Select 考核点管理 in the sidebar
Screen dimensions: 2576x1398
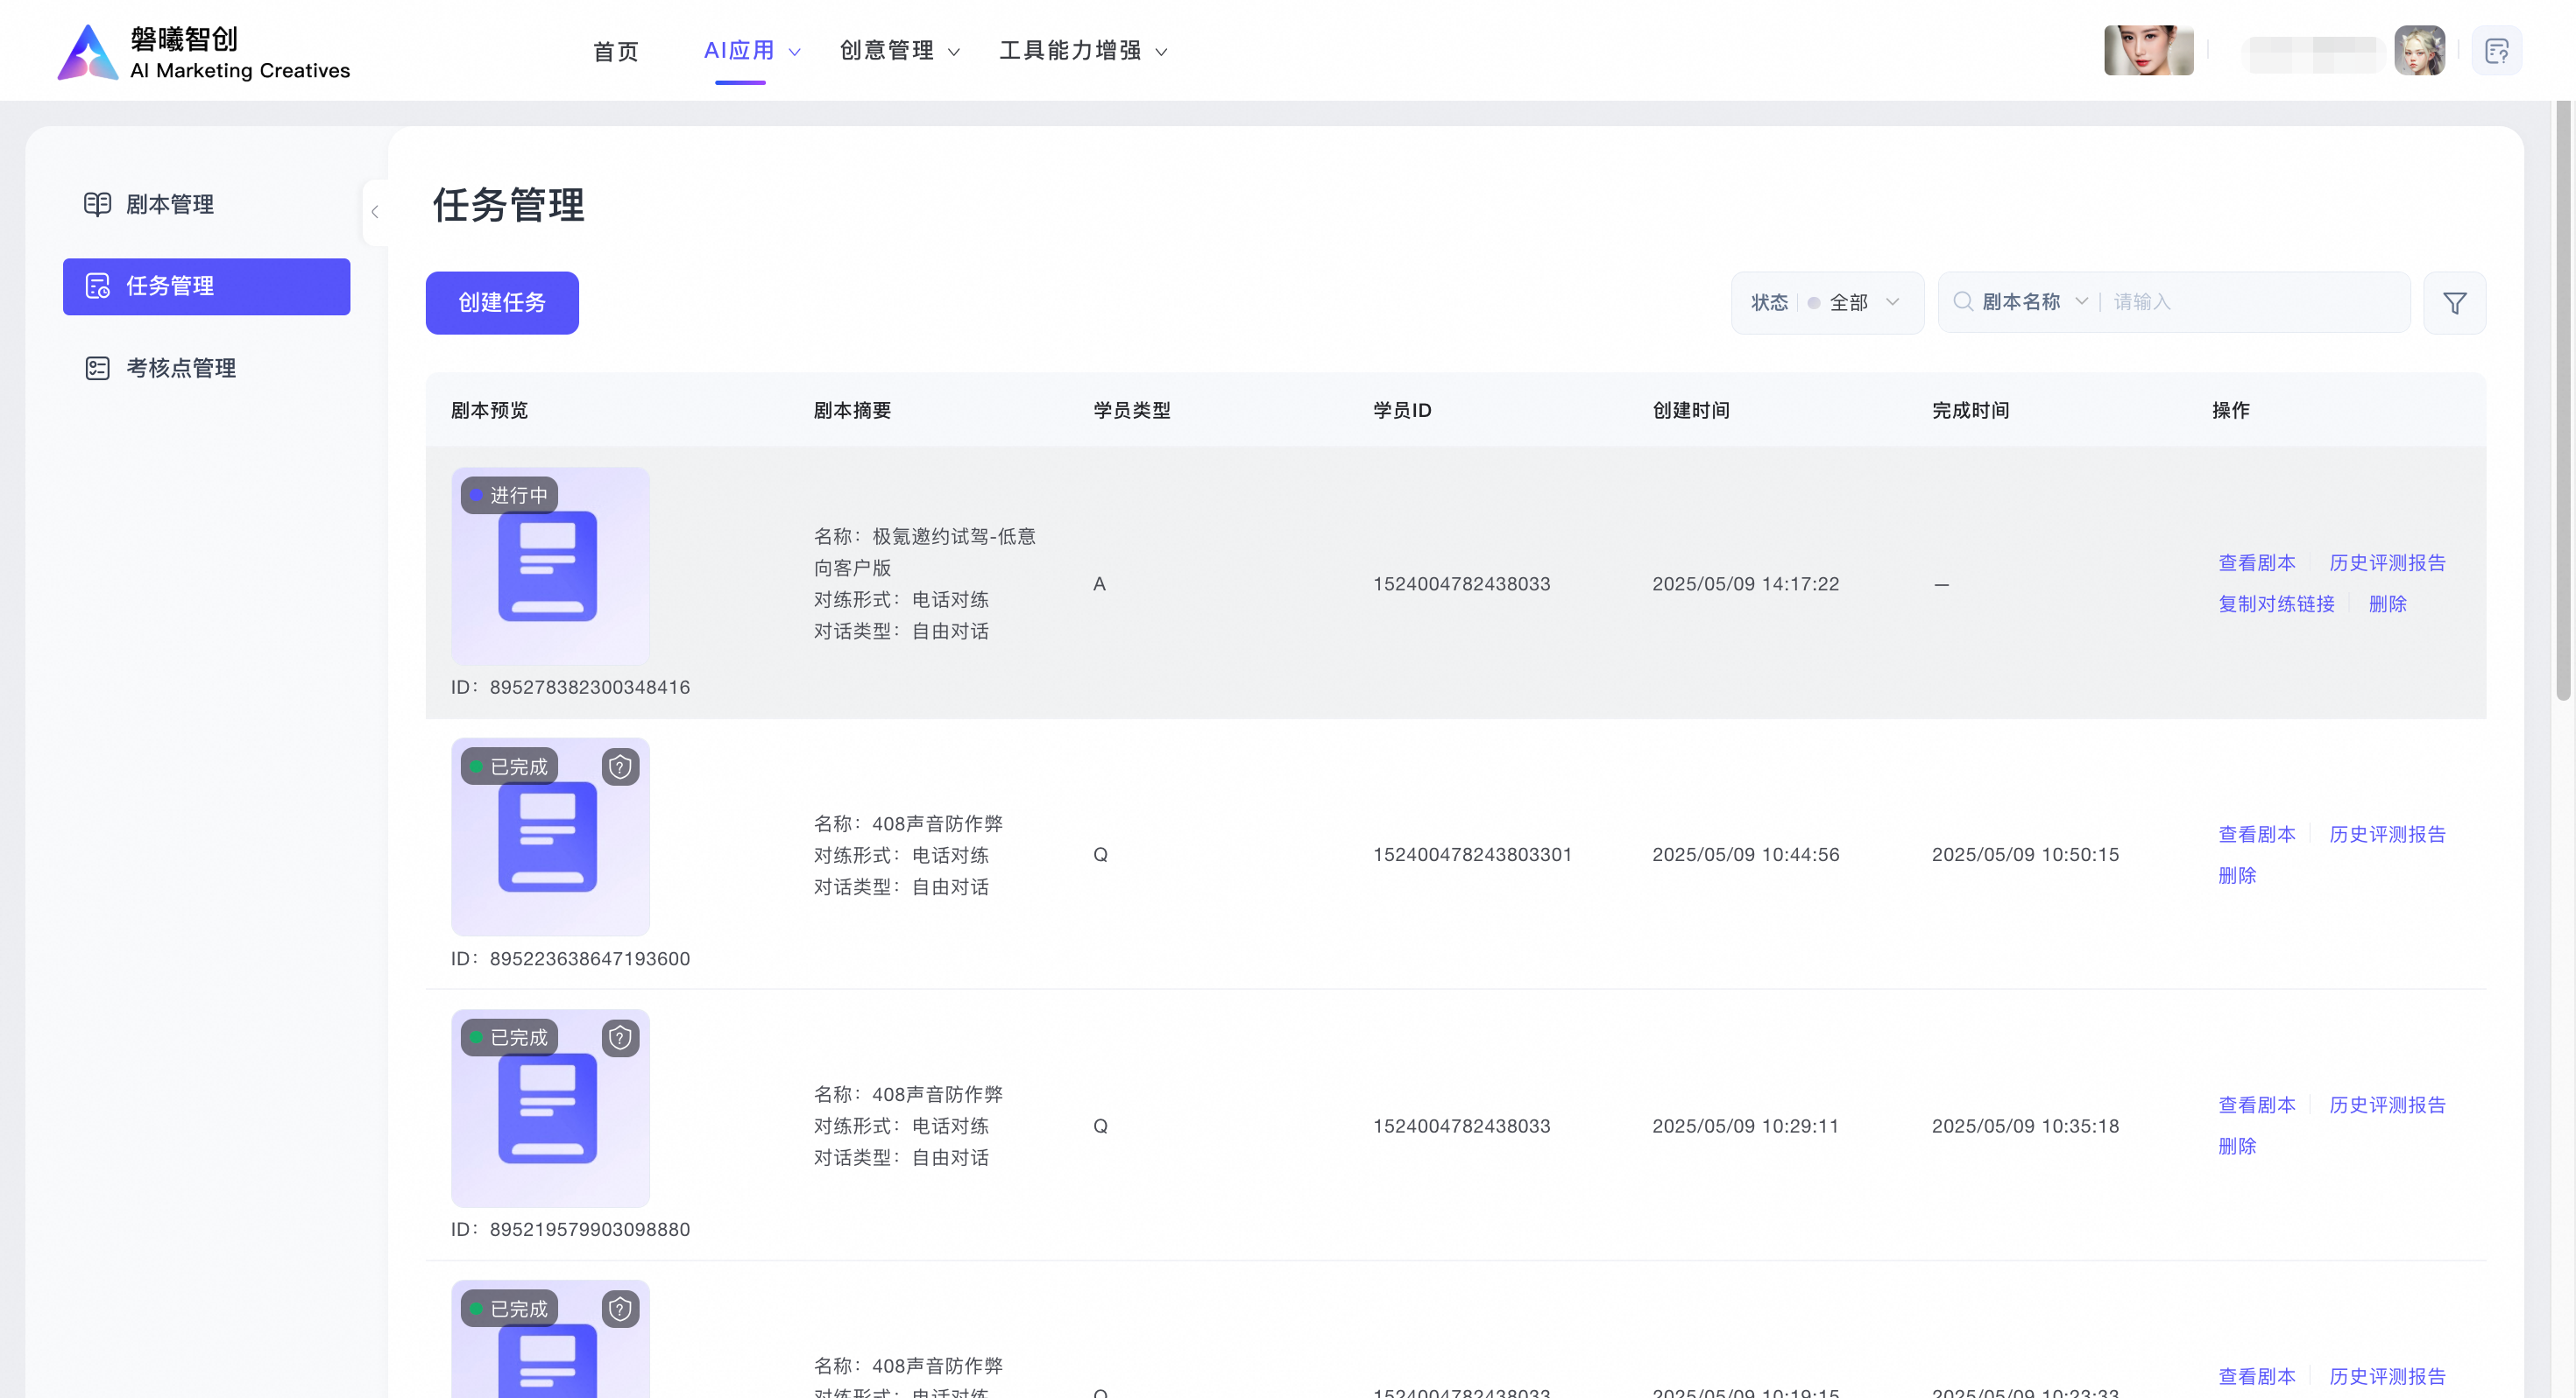206,368
